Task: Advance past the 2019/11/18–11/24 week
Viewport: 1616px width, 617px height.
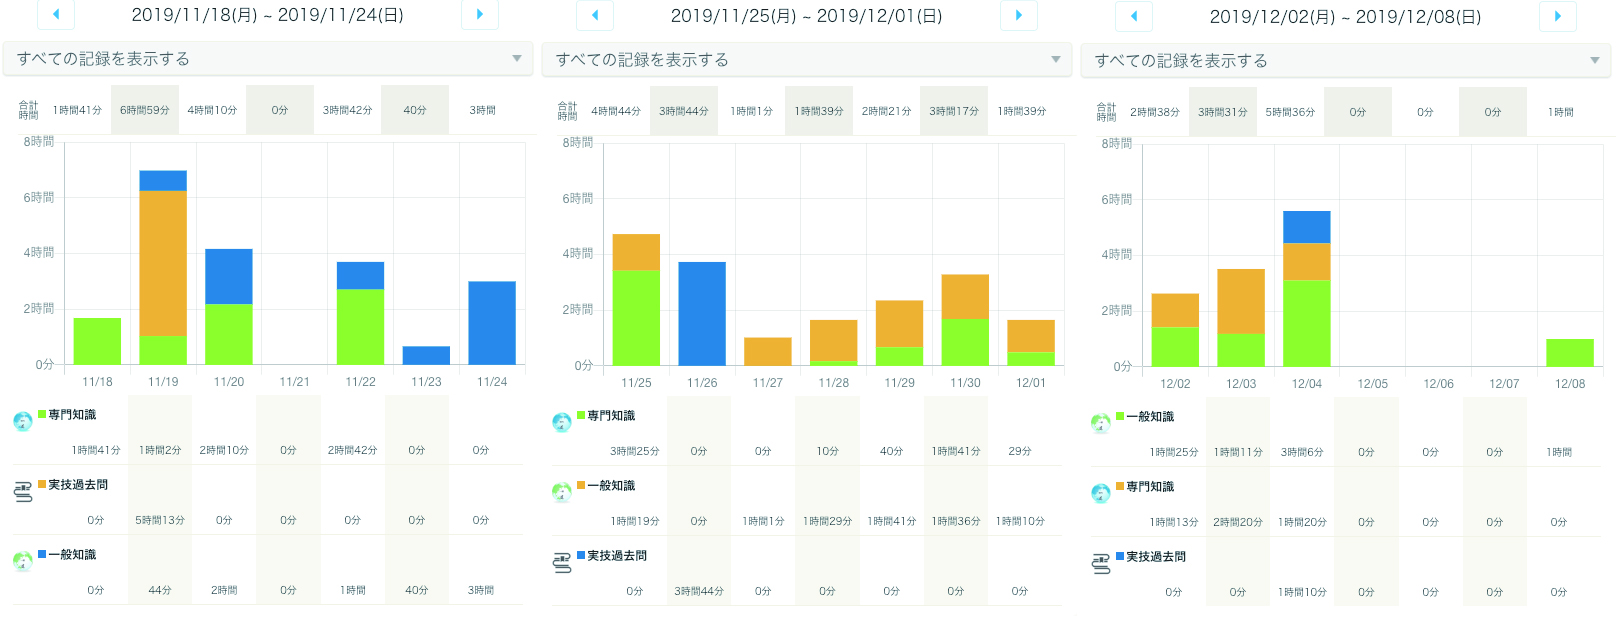Action: click(x=480, y=14)
